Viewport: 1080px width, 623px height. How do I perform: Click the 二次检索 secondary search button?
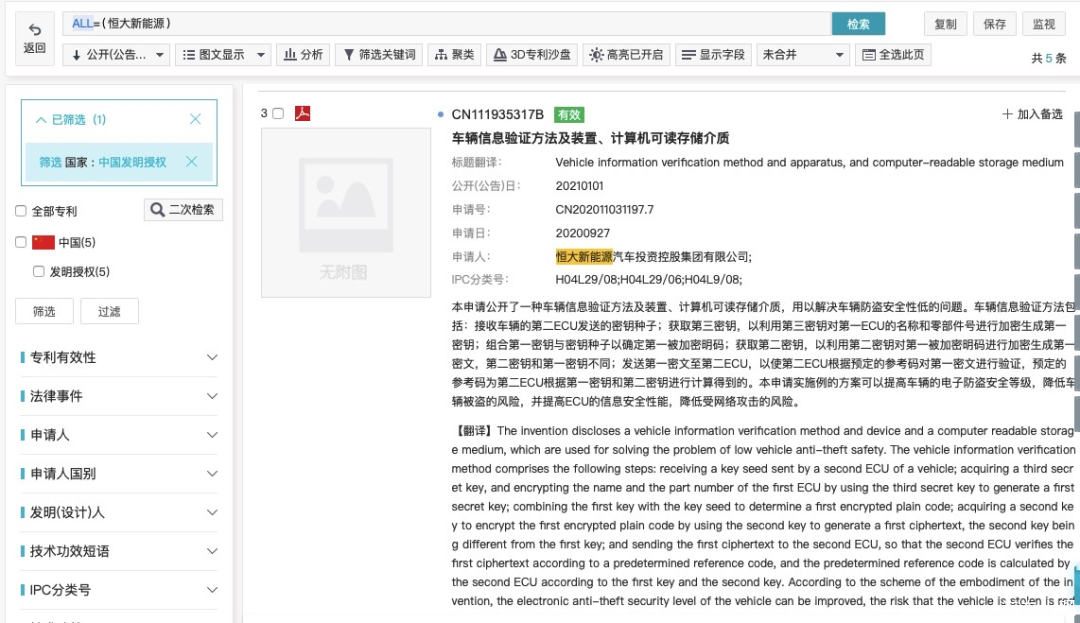(x=183, y=209)
